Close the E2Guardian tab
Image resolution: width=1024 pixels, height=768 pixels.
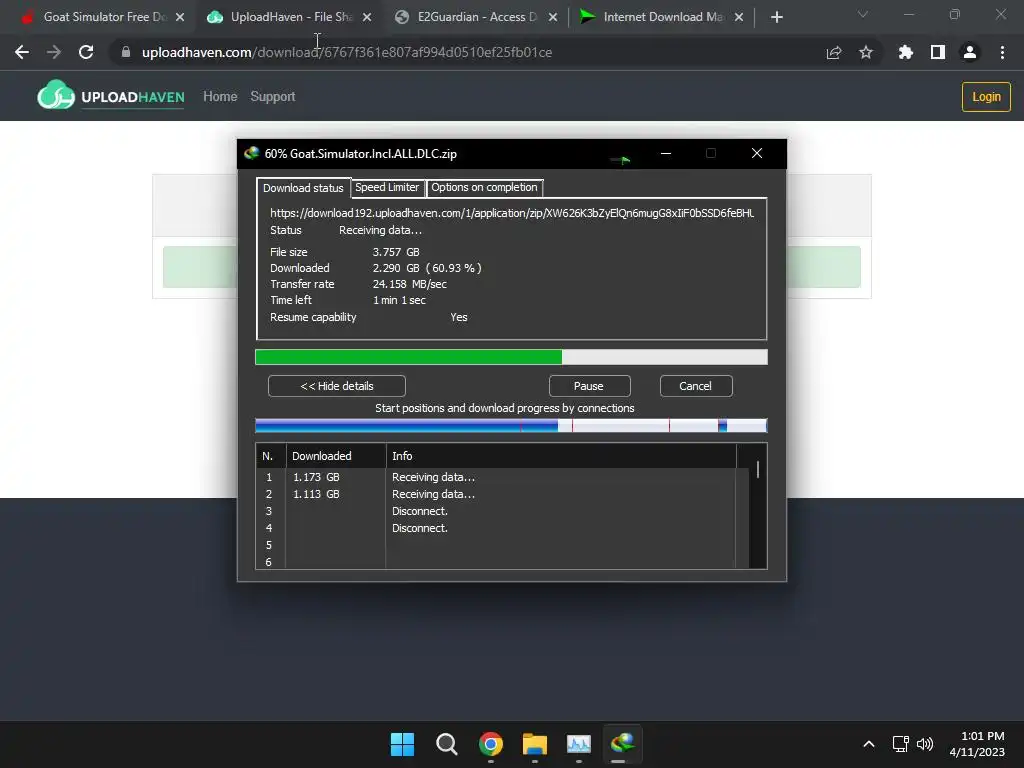point(553,17)
